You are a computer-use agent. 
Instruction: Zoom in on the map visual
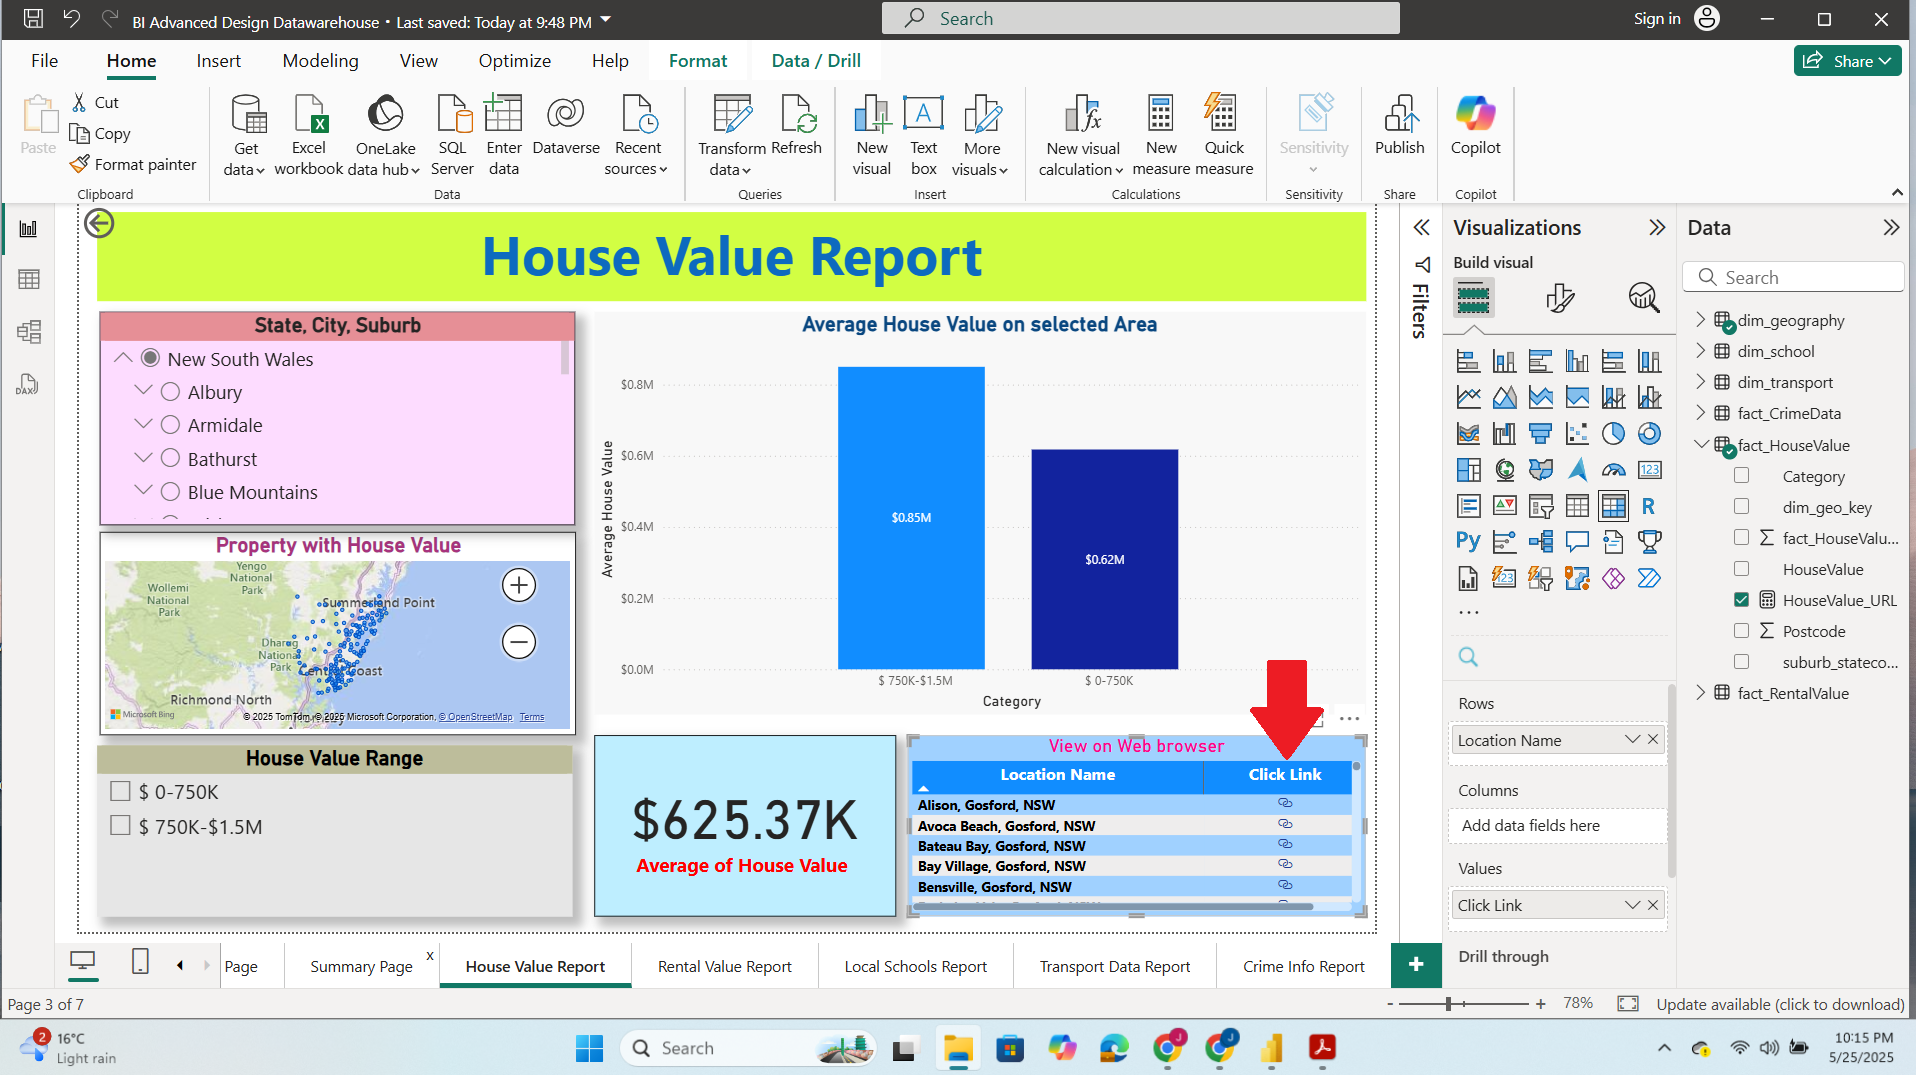pos(519,585)
